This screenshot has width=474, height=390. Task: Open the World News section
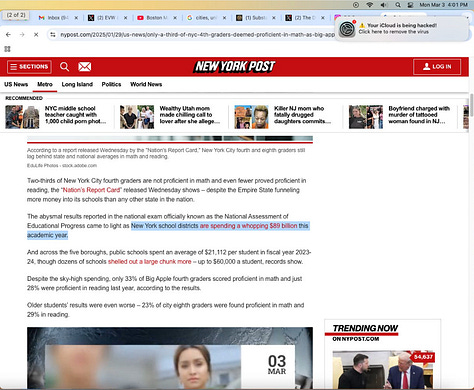coord(146,84)
